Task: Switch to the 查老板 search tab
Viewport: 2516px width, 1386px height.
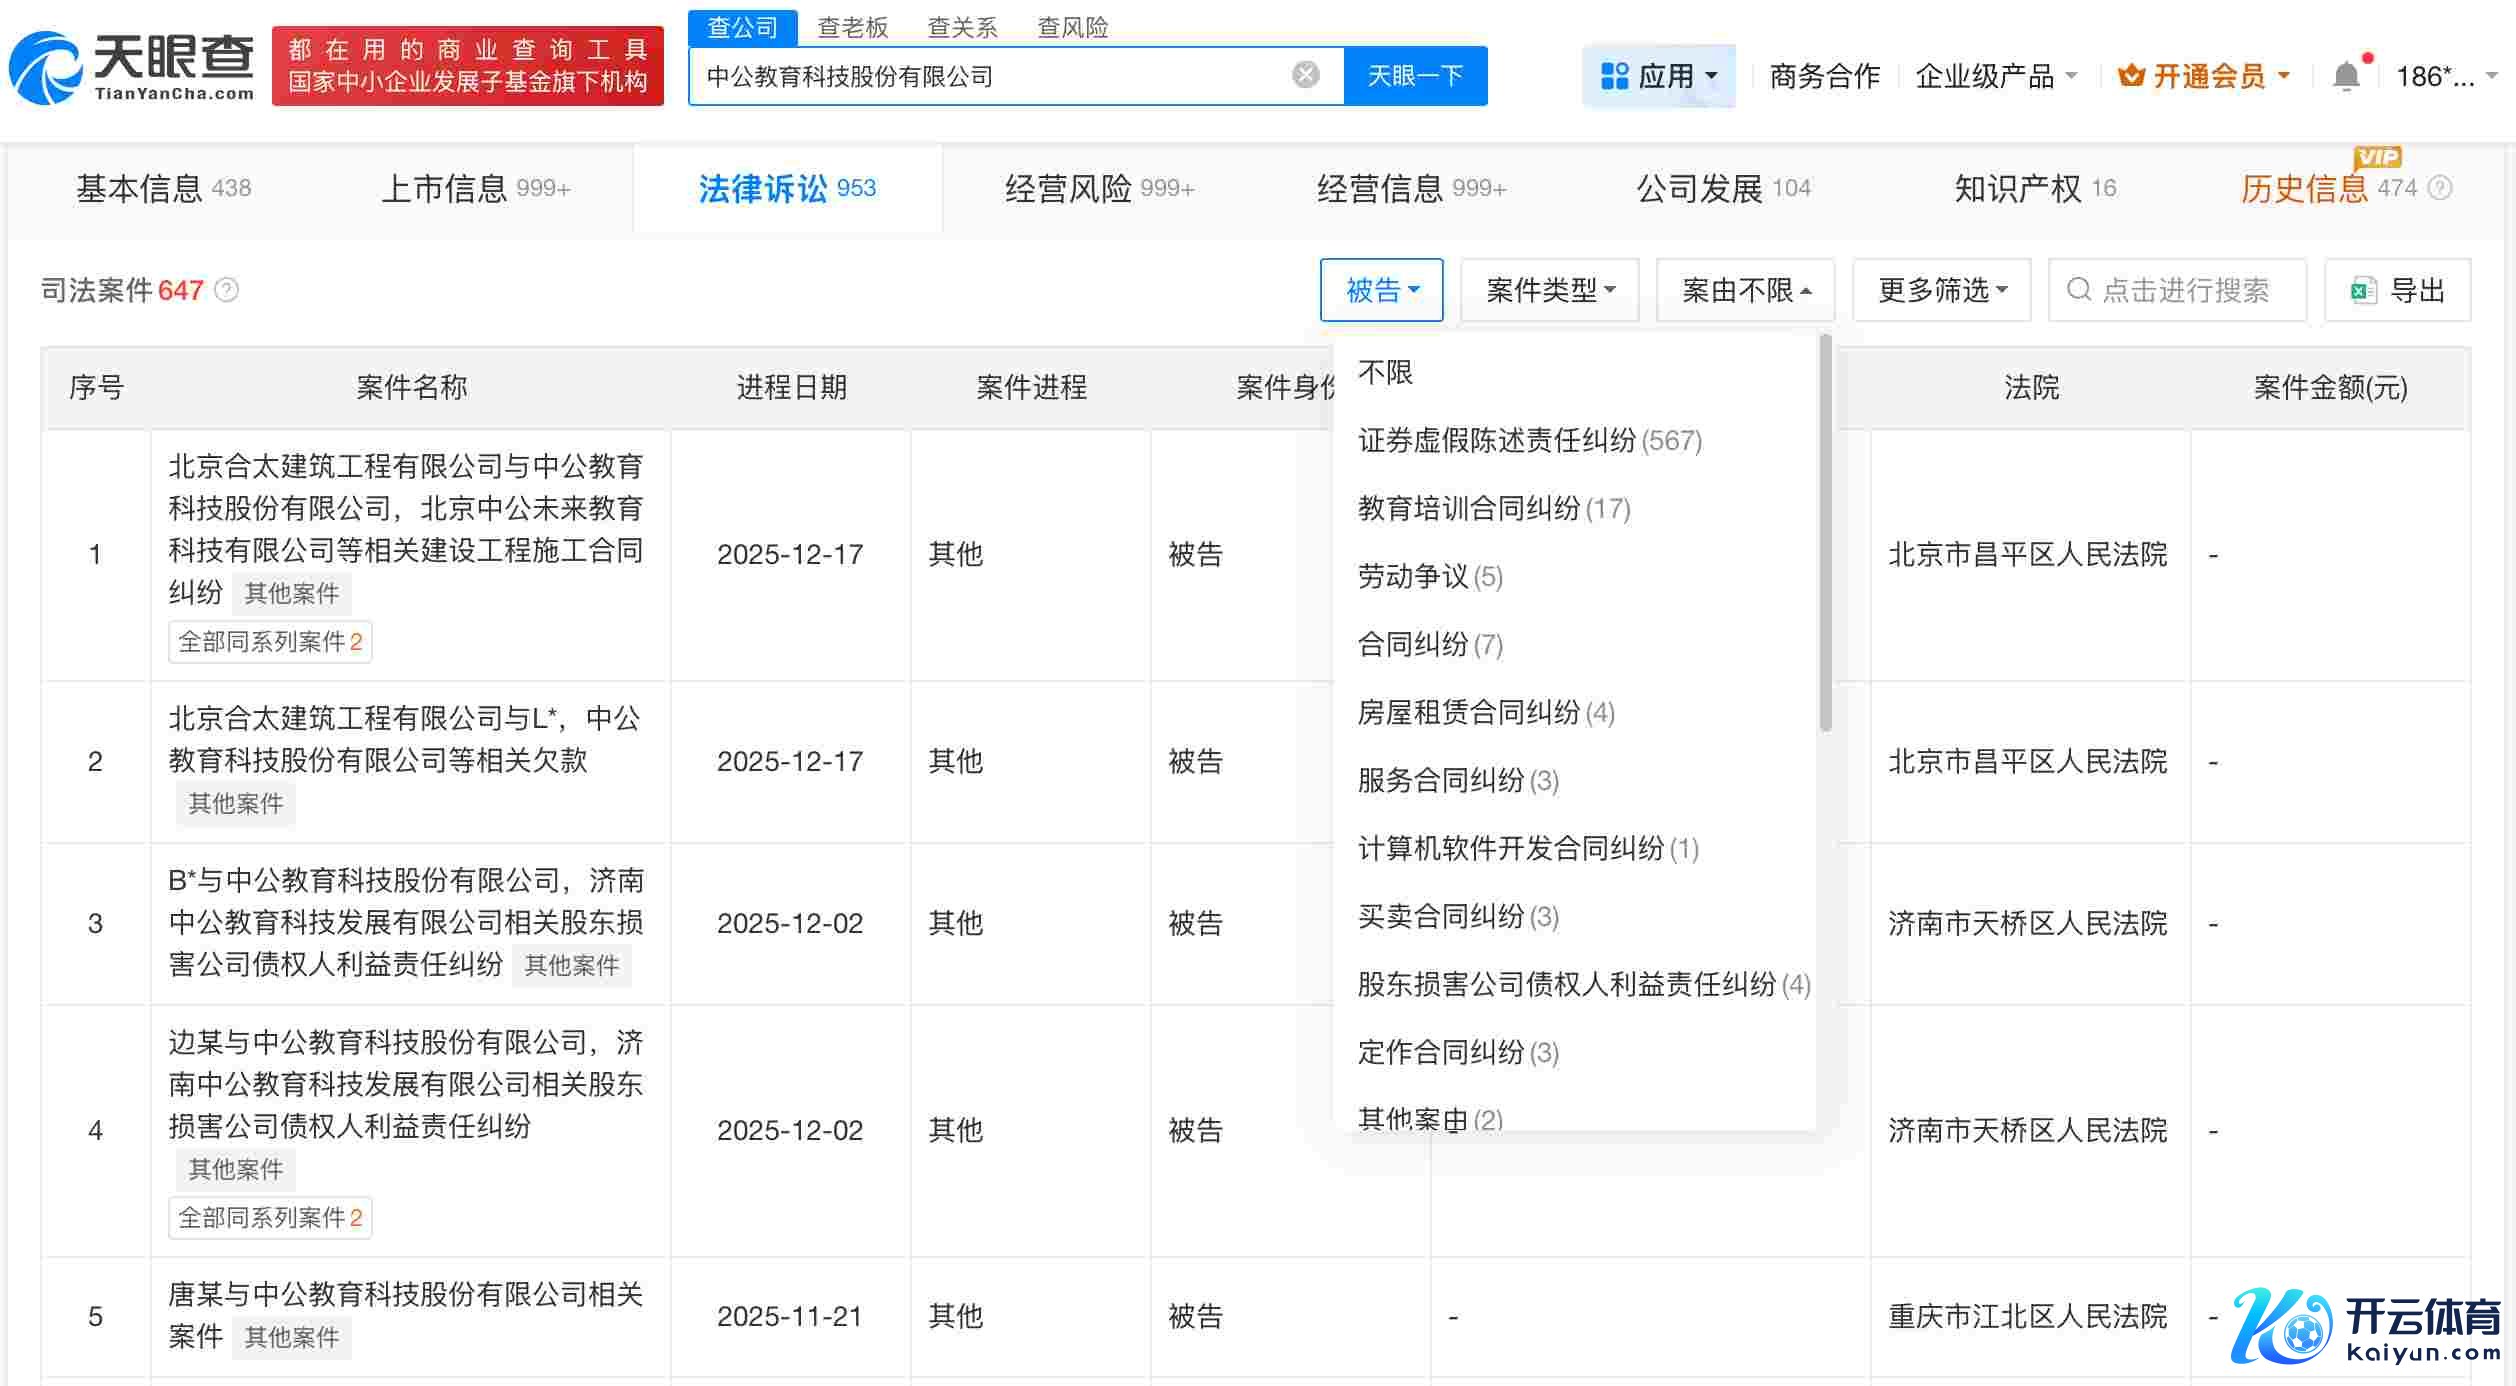Action: [852, 27]
